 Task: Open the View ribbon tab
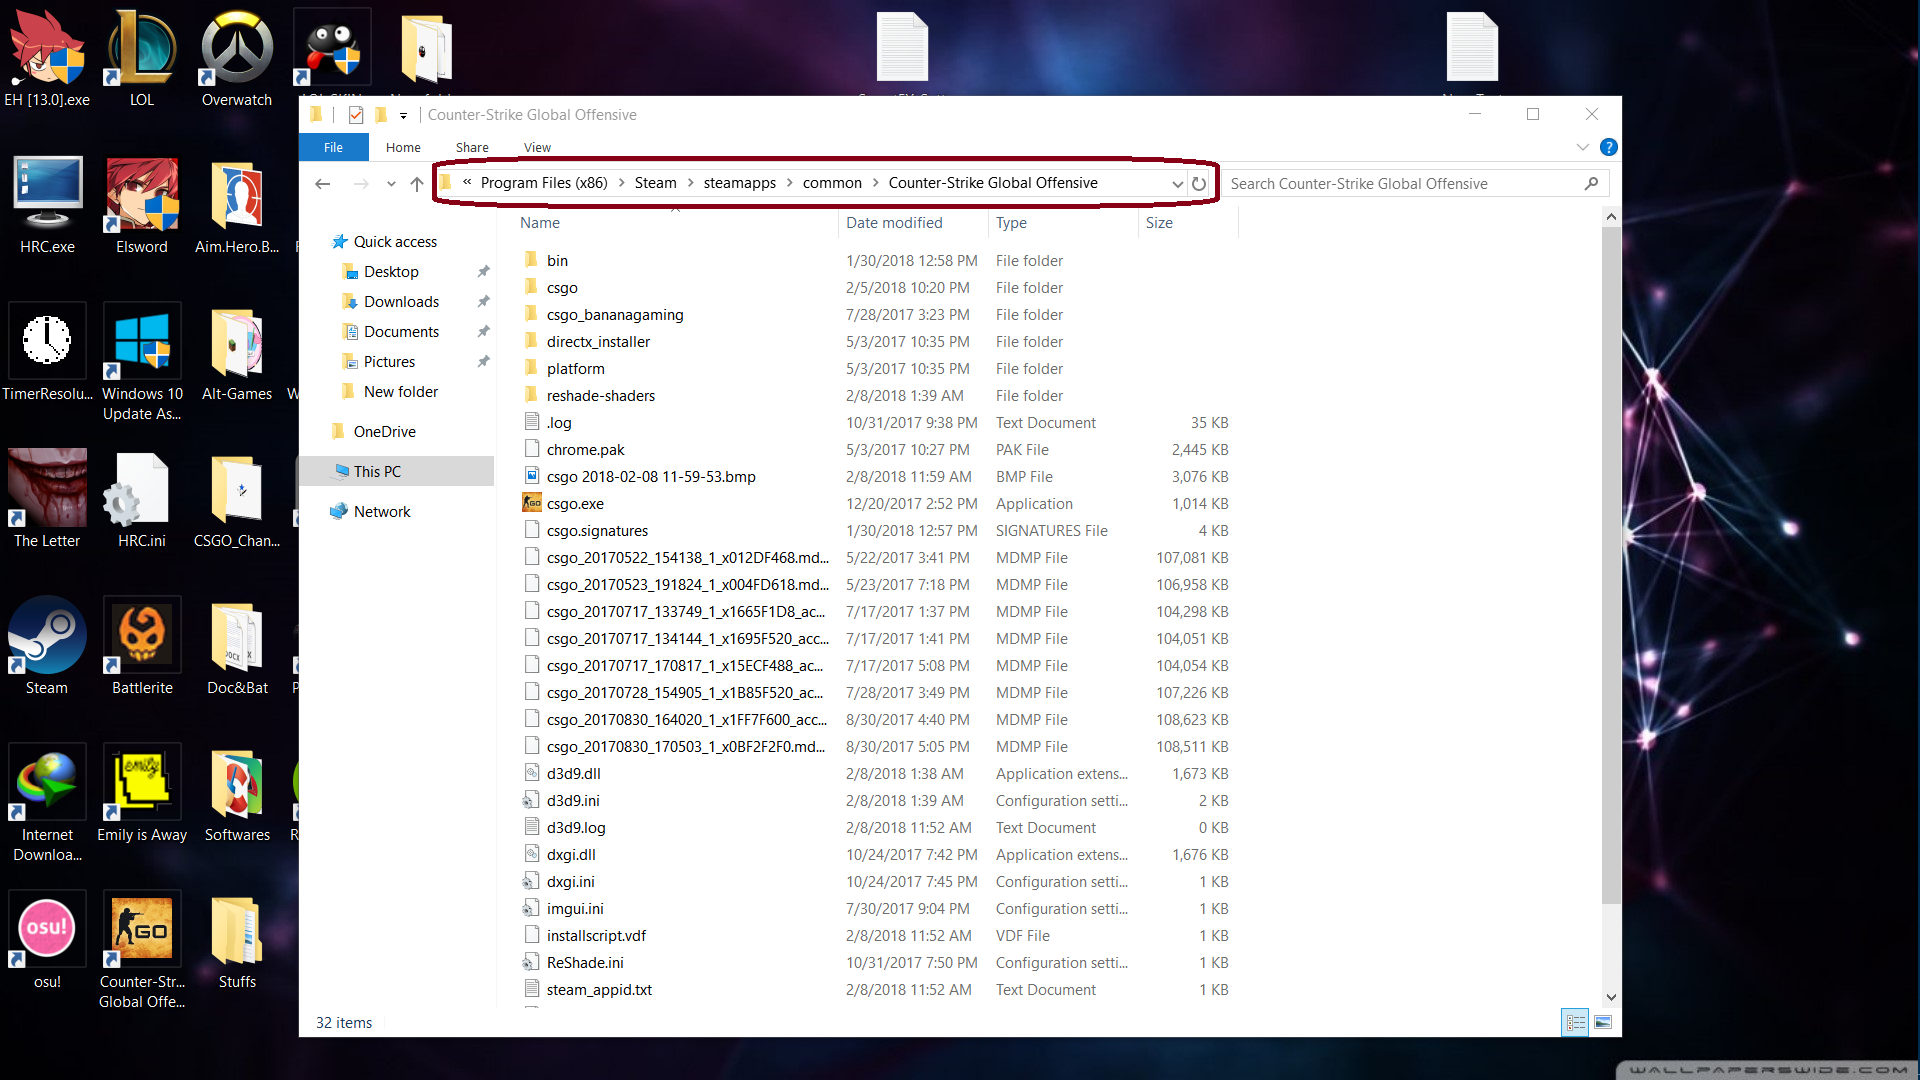click(537, 147)
